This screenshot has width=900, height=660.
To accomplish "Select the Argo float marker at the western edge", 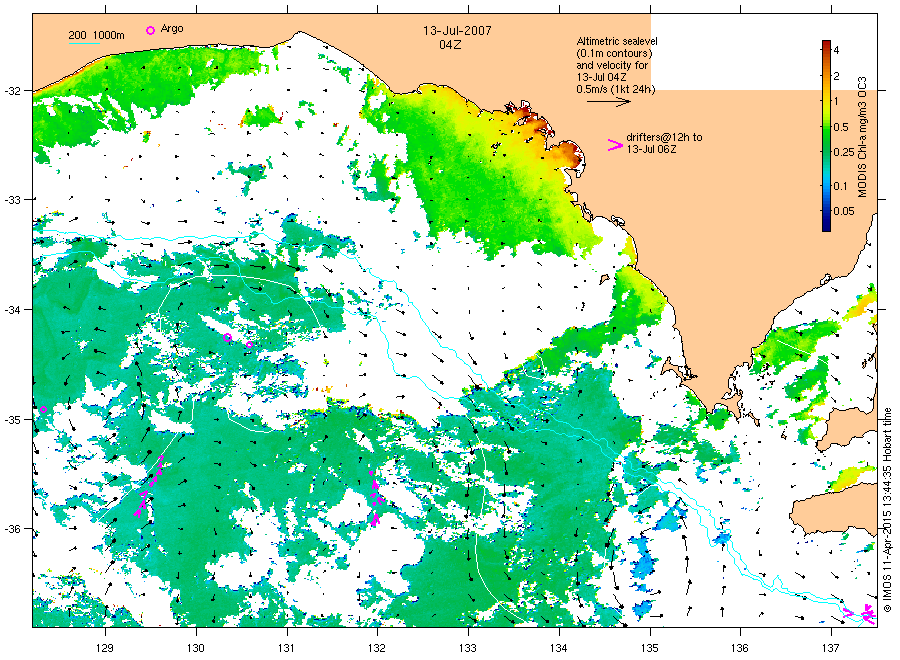I will (x=43, y=409).
